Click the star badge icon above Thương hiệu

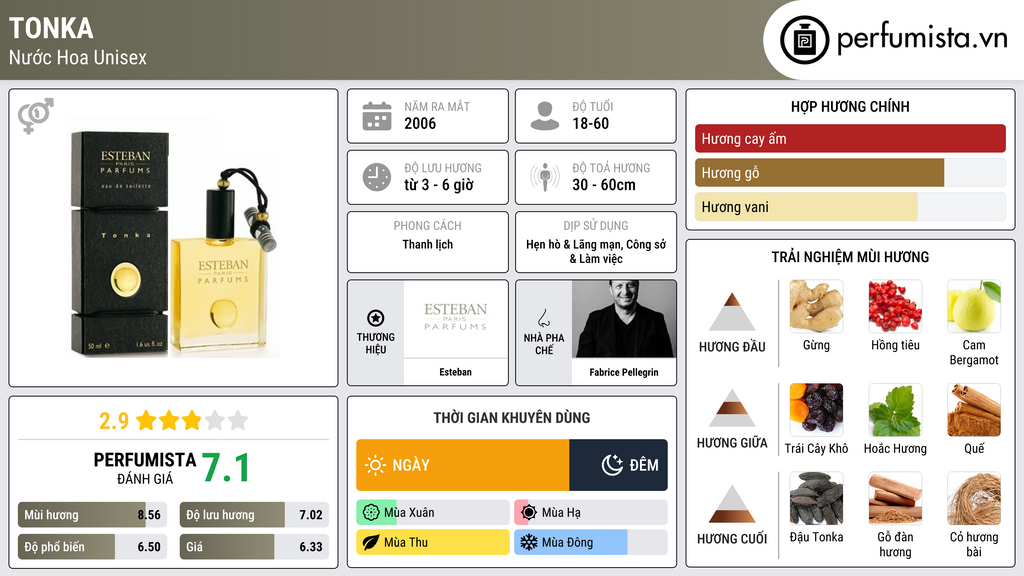376,318
